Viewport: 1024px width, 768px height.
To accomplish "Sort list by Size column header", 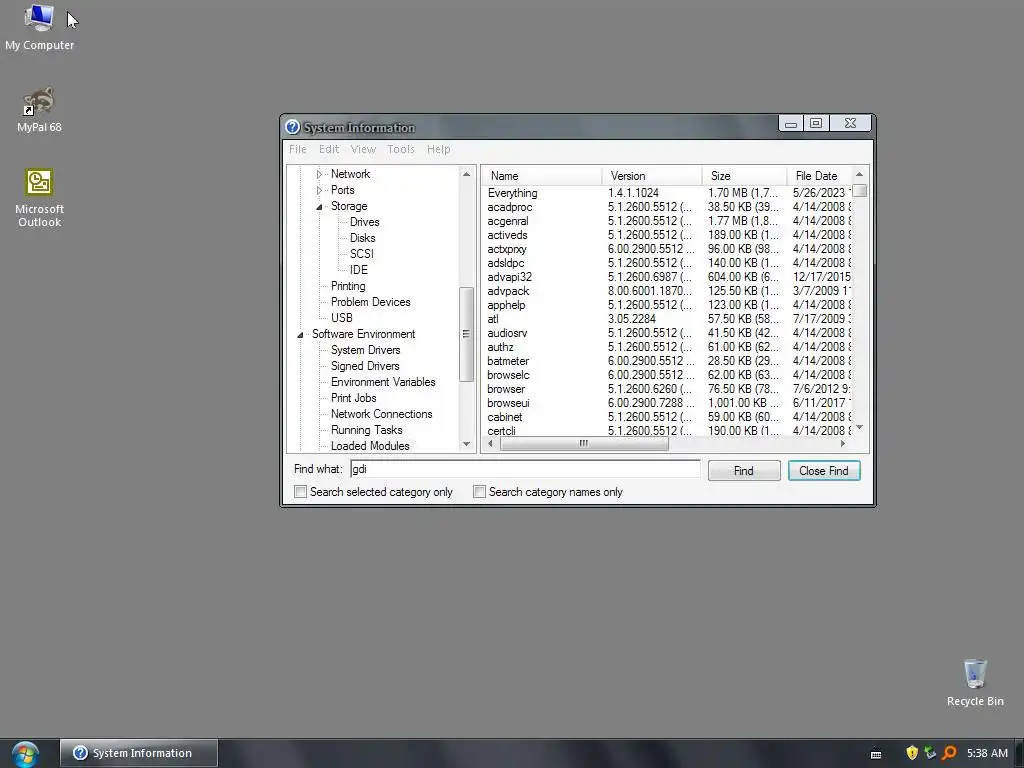I will [x=744, y=176].
